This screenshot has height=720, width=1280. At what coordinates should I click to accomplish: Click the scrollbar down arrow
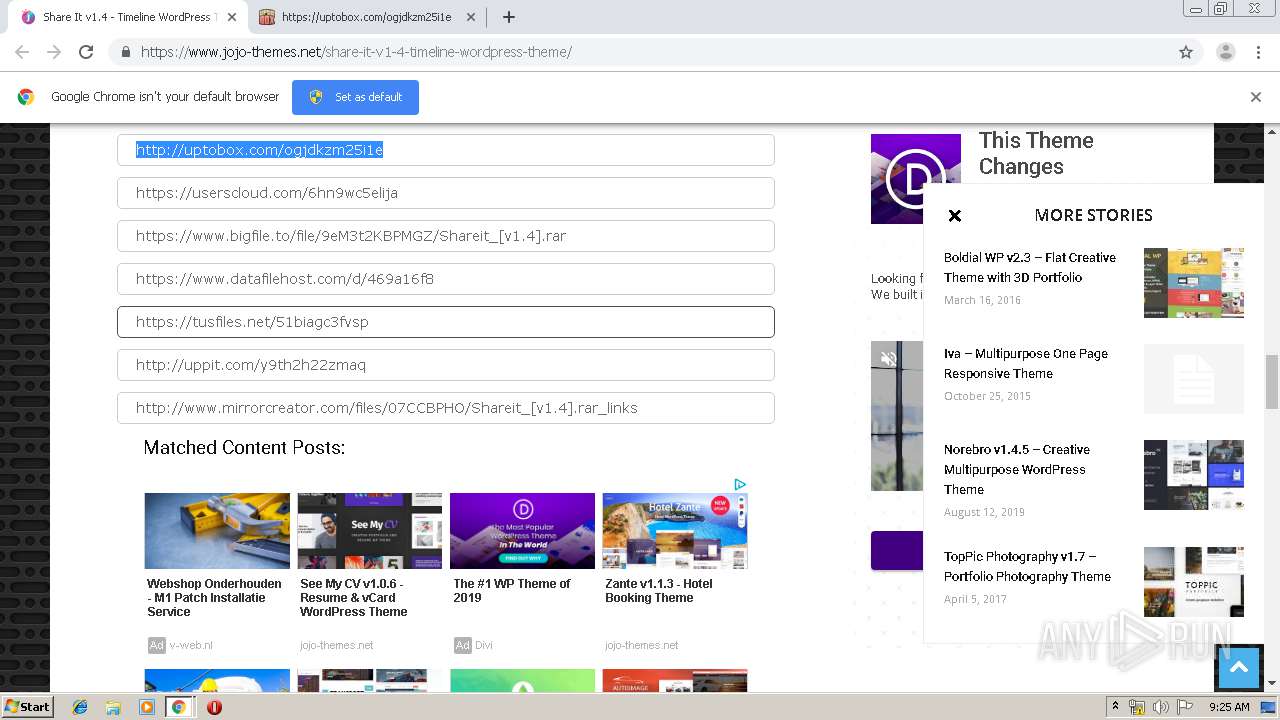pos(1272,683)
